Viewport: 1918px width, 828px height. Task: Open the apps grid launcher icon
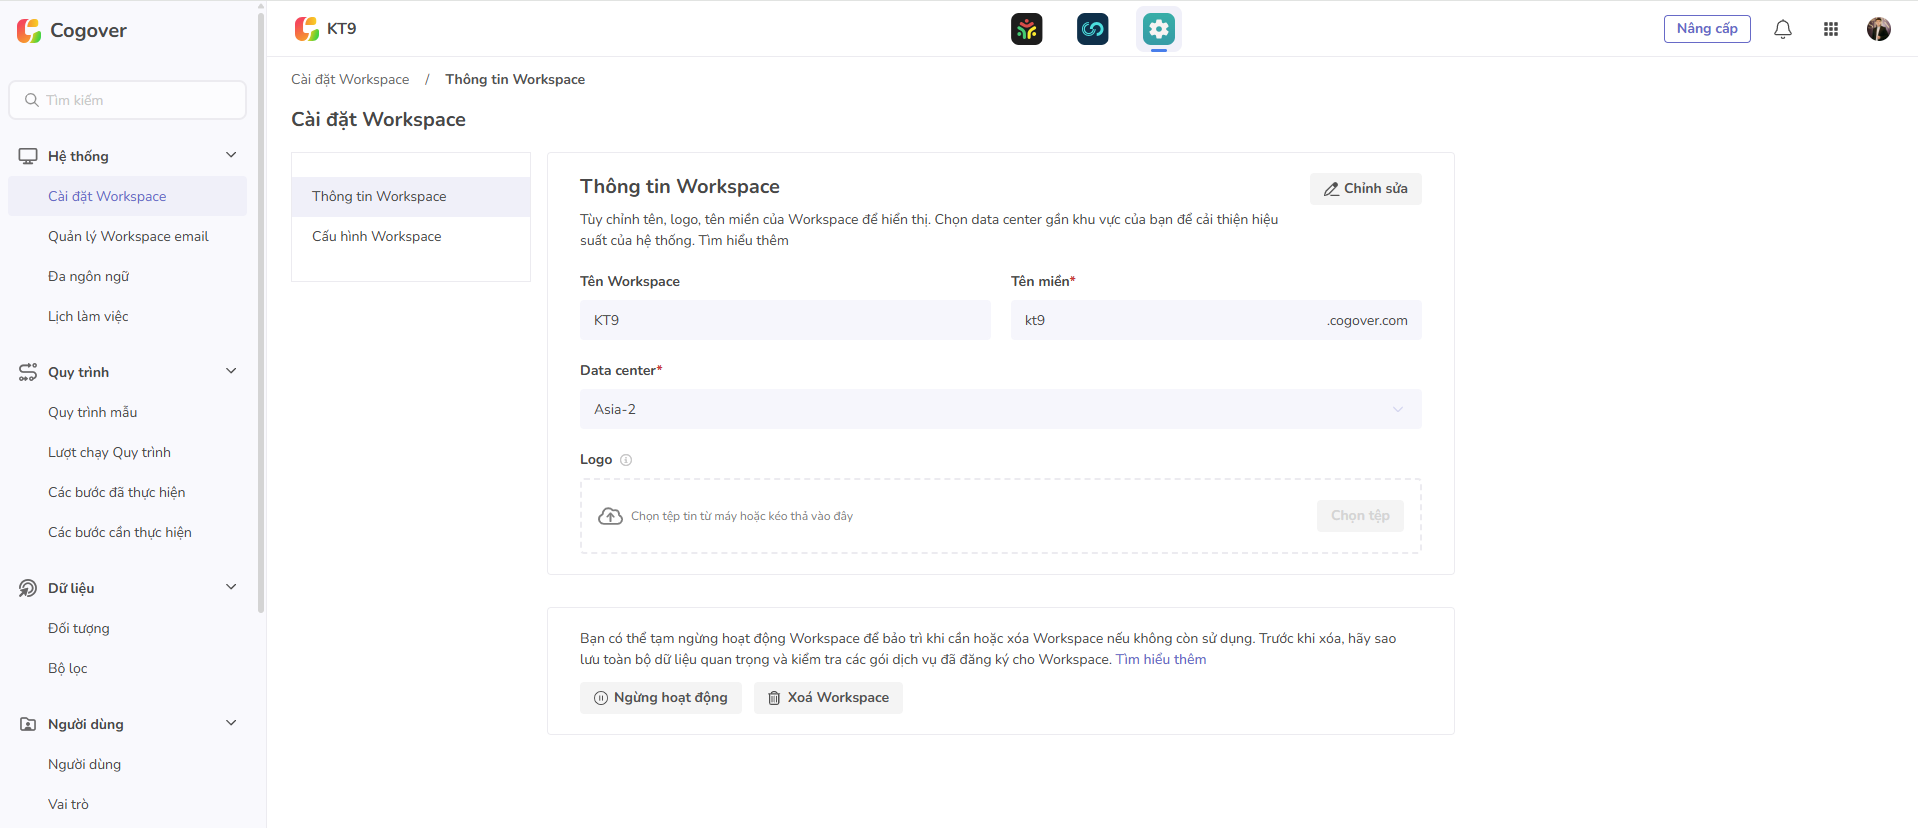pyautogui.click(x=1831, y=29)
